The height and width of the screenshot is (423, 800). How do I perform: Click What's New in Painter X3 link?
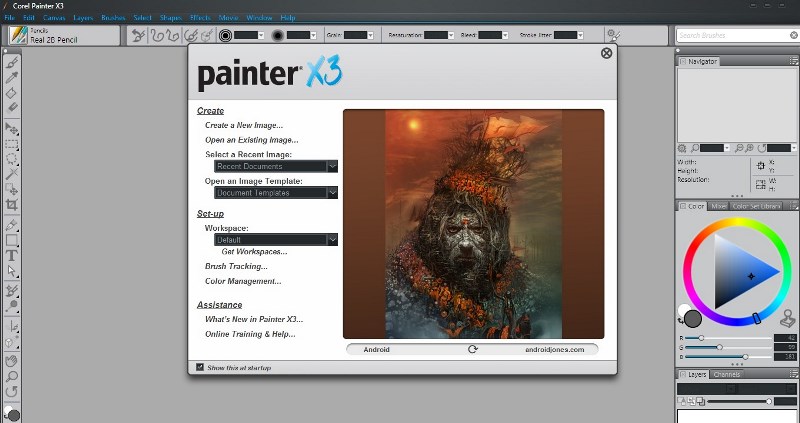coord(254,319)
